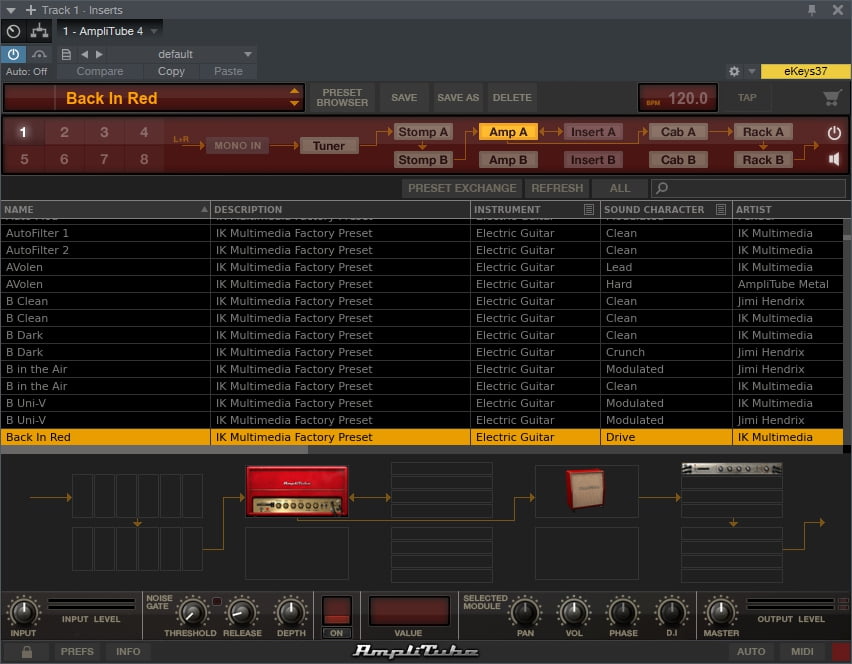Pin the plugin window
Viewport: 852px width, 664px height.
coord(812,10)
